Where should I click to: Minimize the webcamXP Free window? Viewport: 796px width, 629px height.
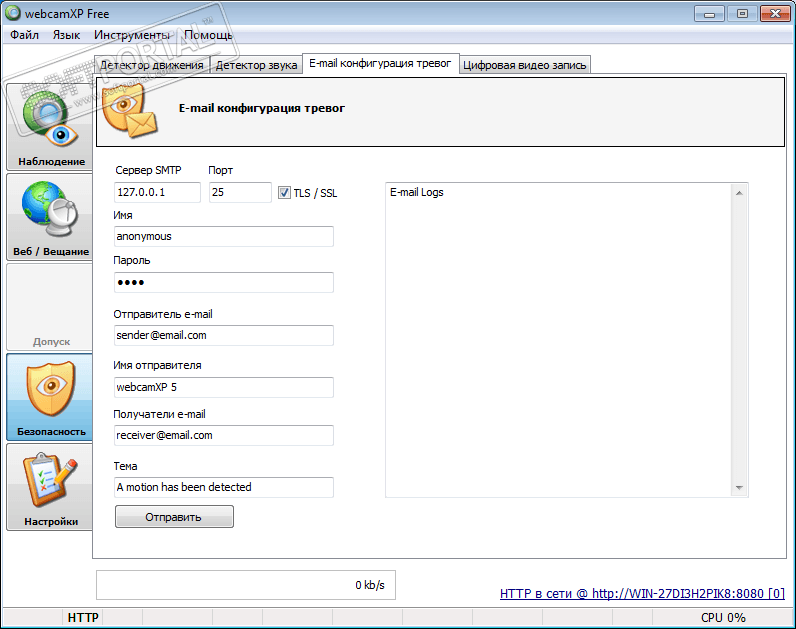click(709, 14)
